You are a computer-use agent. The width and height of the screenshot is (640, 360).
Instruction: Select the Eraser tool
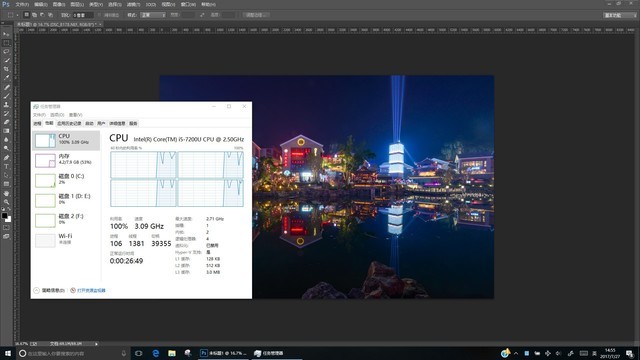click(6, 122)
